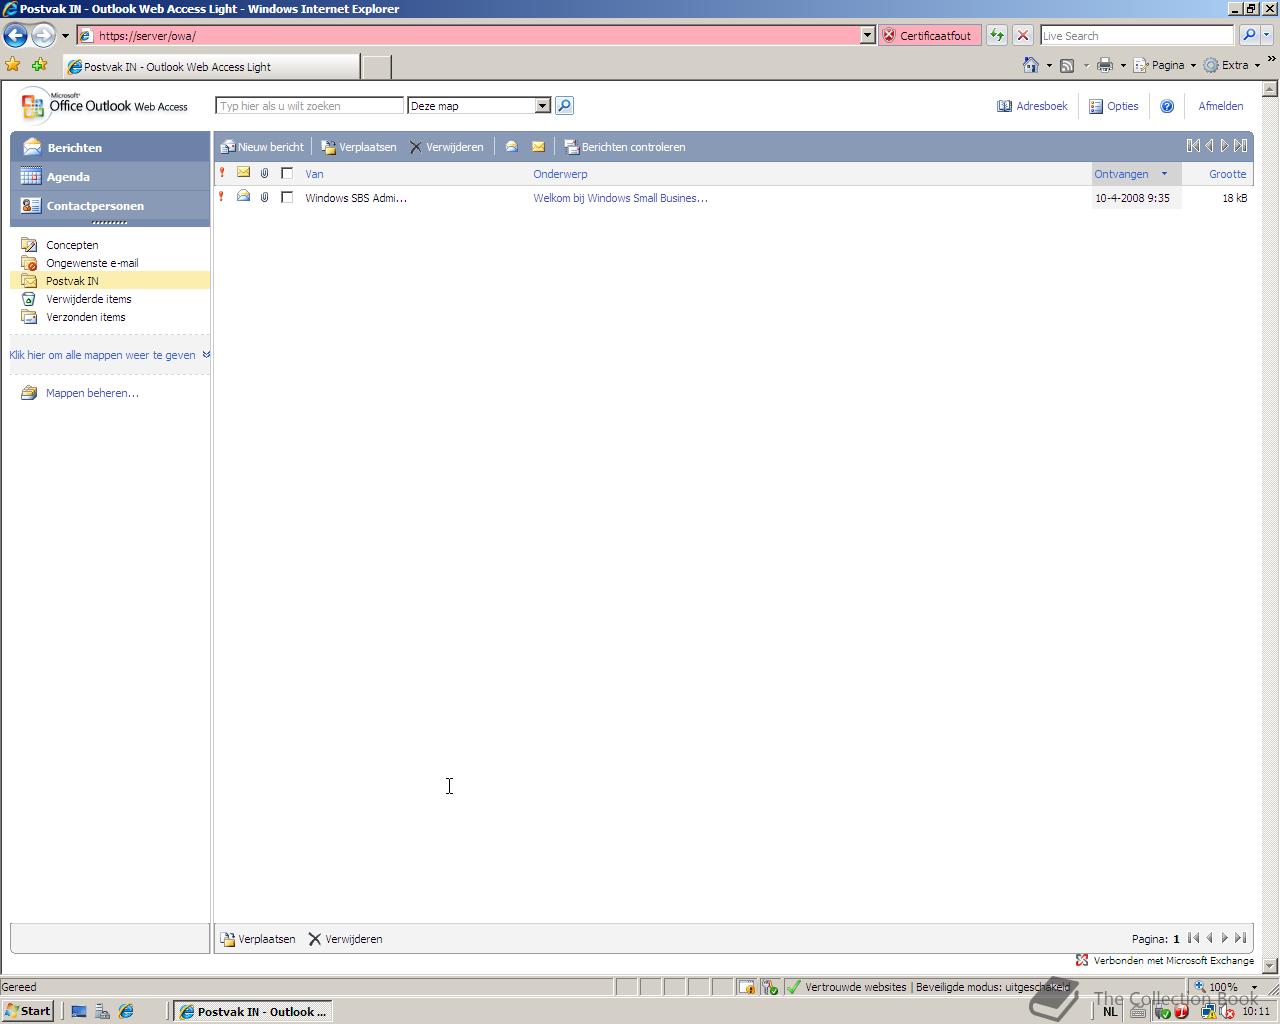Open the Opties link
This screenshot has height=1024, width=1280.
point(1113,106)
